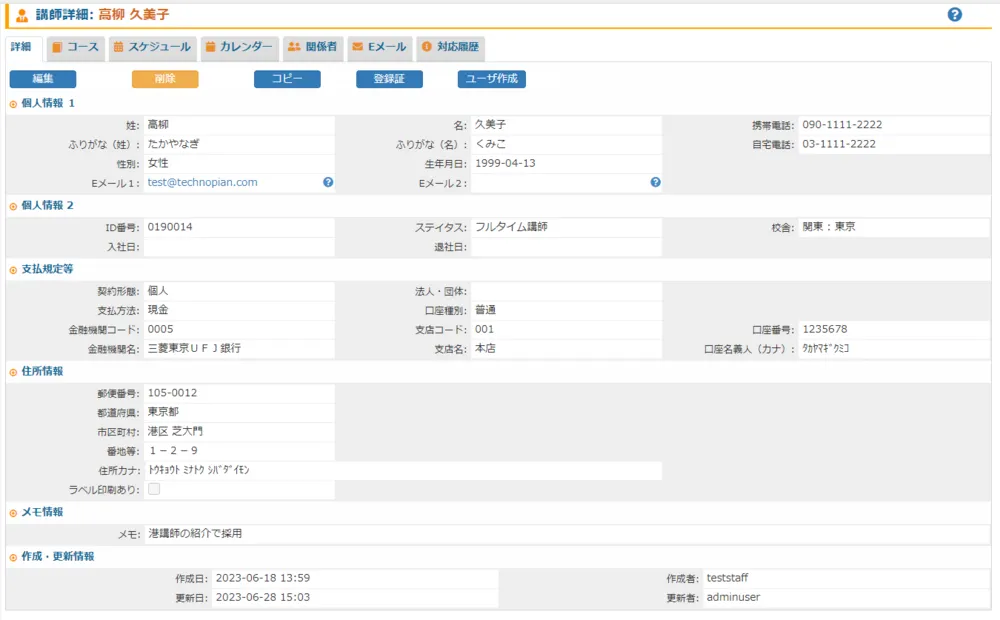Collapse the 個人情報 2 section

point(13,206)
